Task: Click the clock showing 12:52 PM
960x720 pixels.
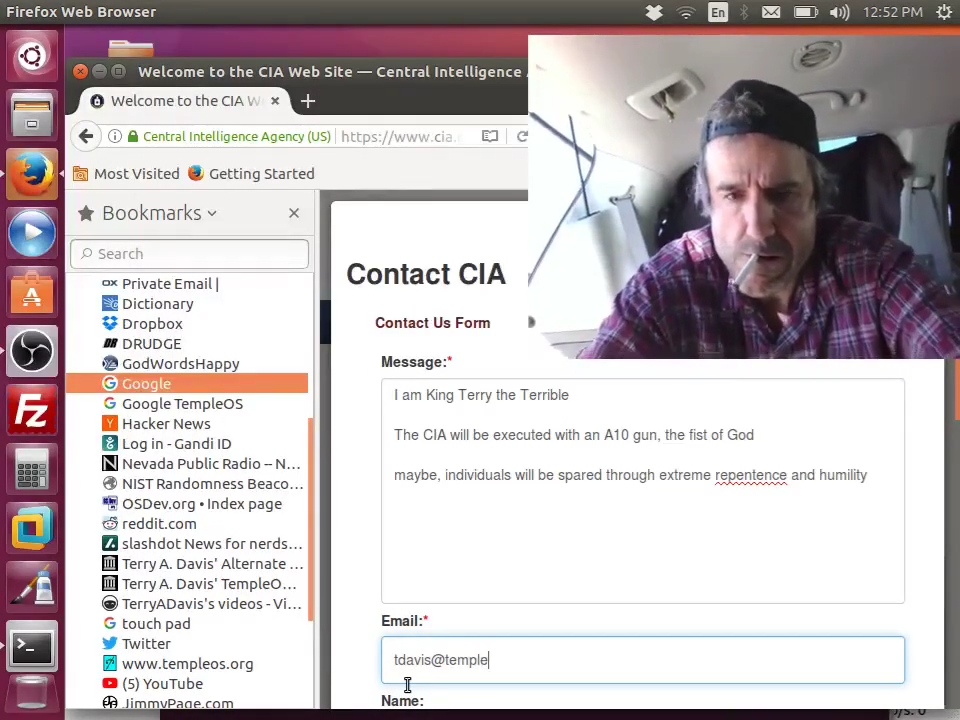Action: [x=893, y=12]
